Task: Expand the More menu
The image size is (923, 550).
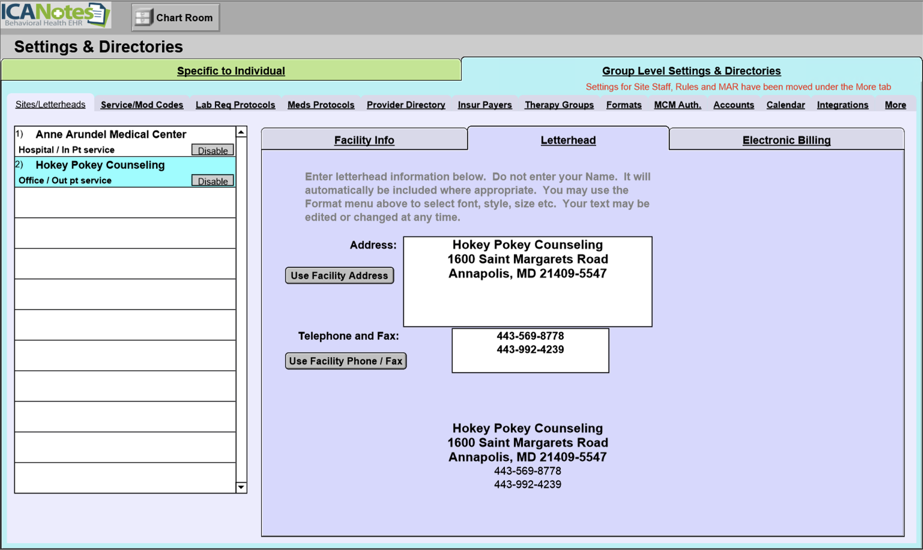Action: coord(895,105)
